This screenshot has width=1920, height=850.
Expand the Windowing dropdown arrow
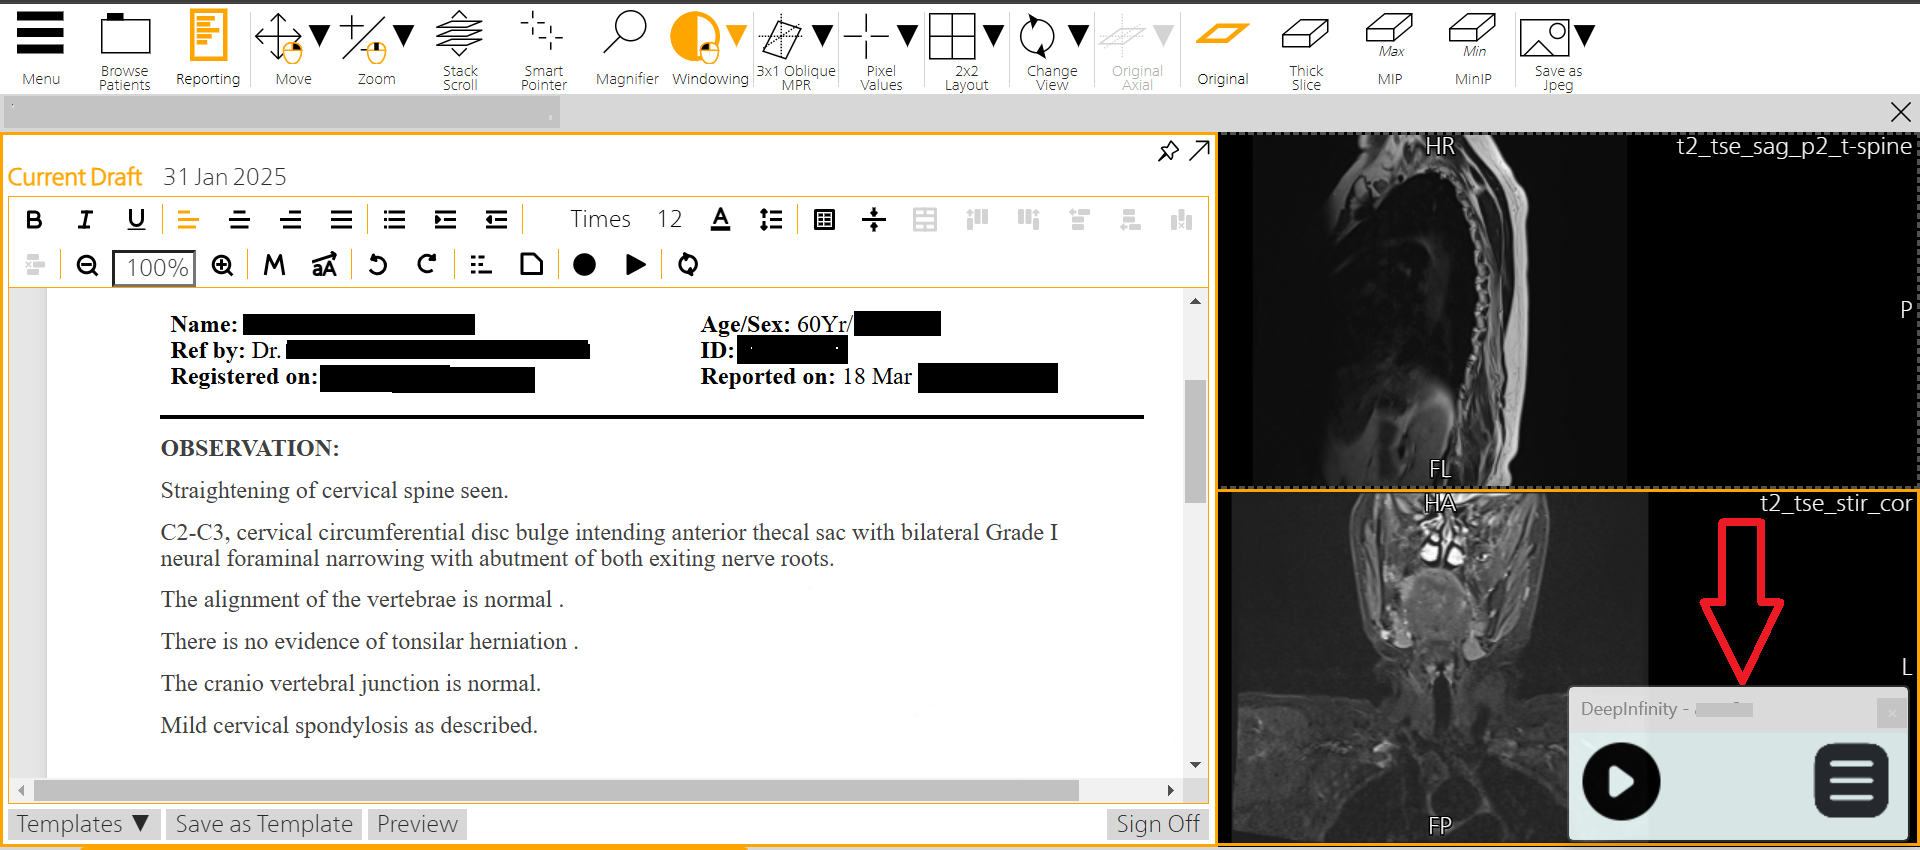click(737, 37)
